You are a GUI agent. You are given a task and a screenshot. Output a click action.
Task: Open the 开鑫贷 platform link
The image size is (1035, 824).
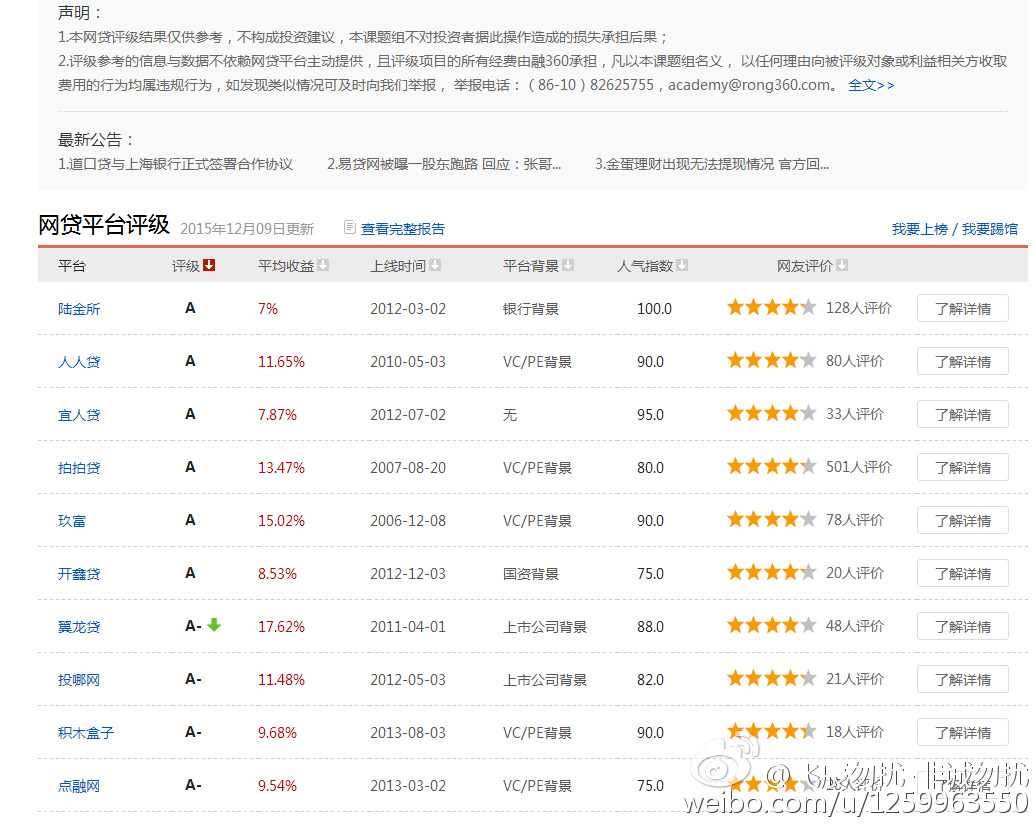[x=79, y=574]
